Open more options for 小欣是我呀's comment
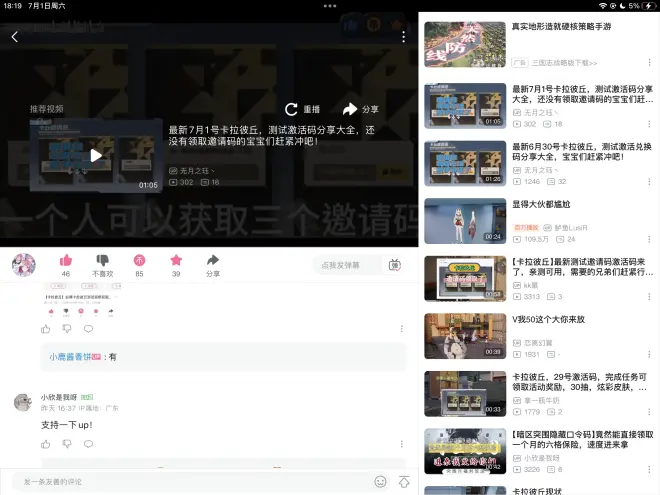The height and width of the screenshot is (495, 660). tap(402, 443)
